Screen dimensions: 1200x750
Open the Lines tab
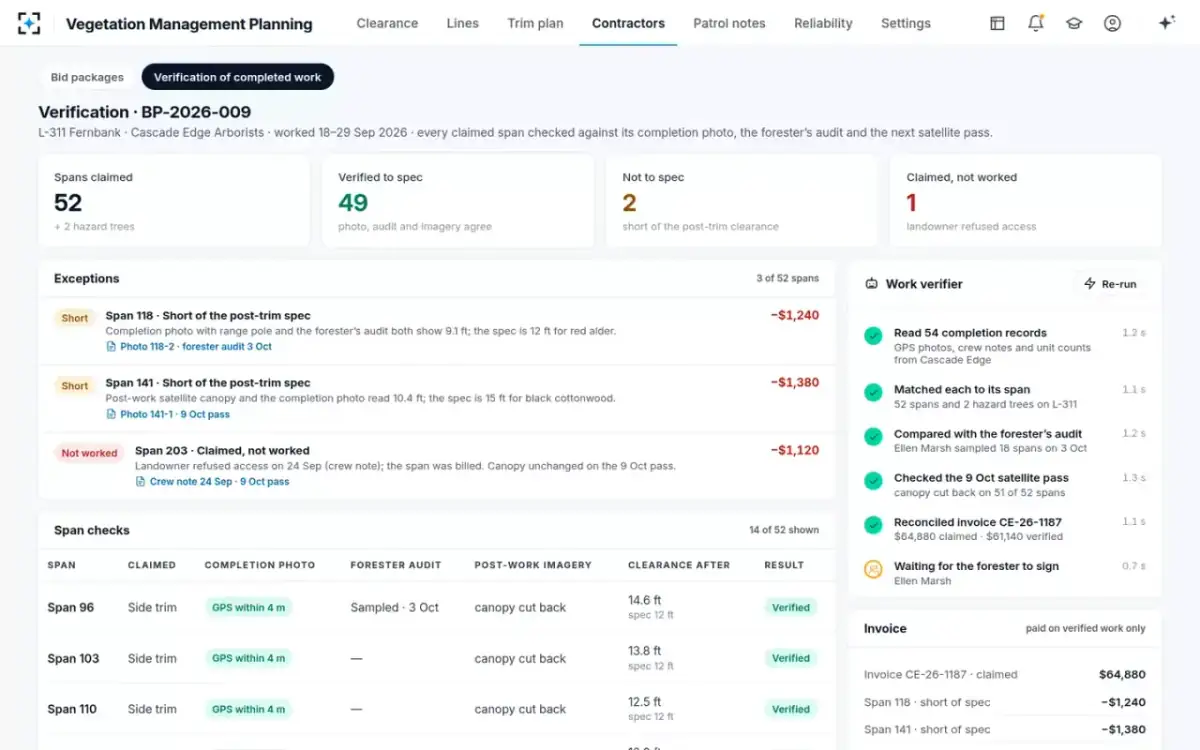(x=462, y=23)
